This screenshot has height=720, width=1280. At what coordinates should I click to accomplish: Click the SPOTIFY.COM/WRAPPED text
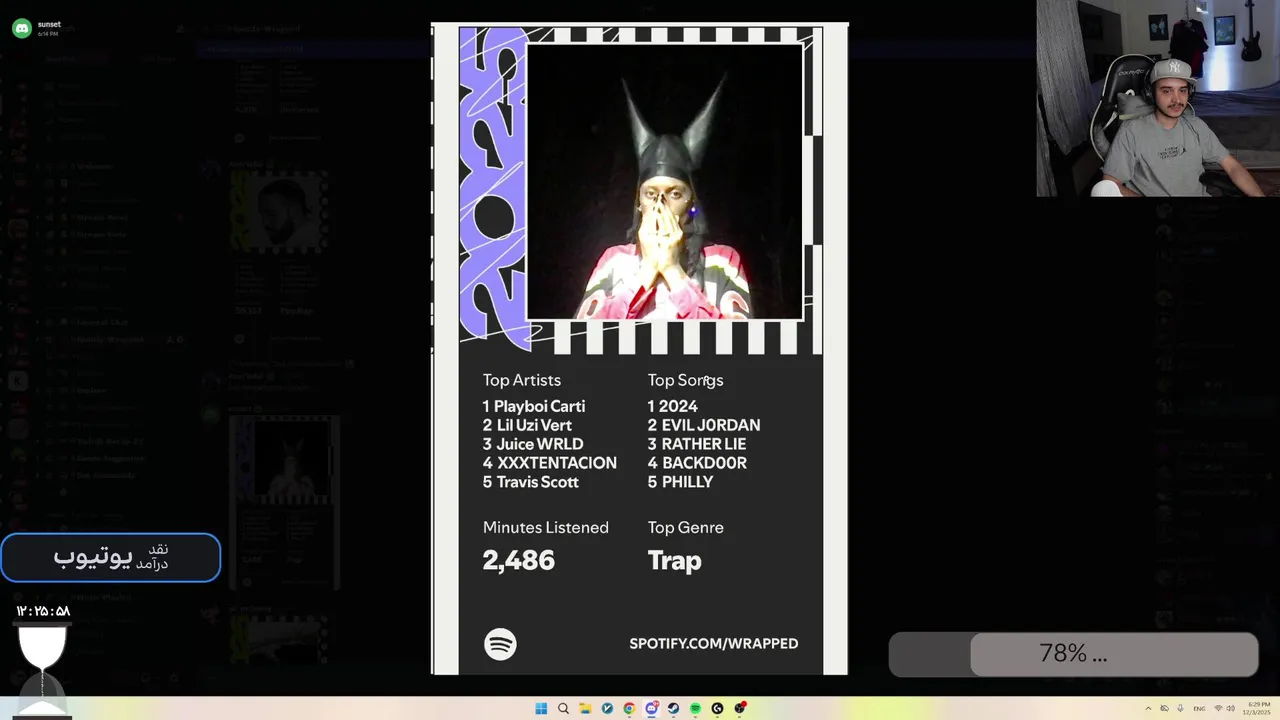point(714,644)
